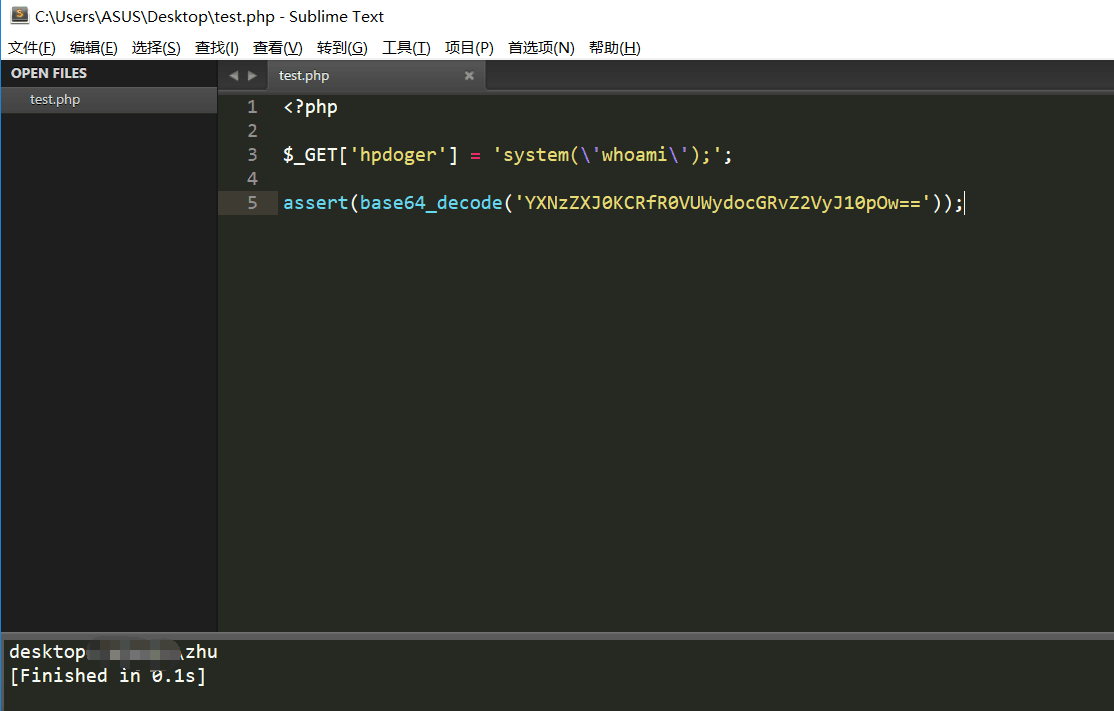Open the 文件(F) menu
This screenshot has width=1114, height=711.
pyautogui.click(x=31, y=48)
